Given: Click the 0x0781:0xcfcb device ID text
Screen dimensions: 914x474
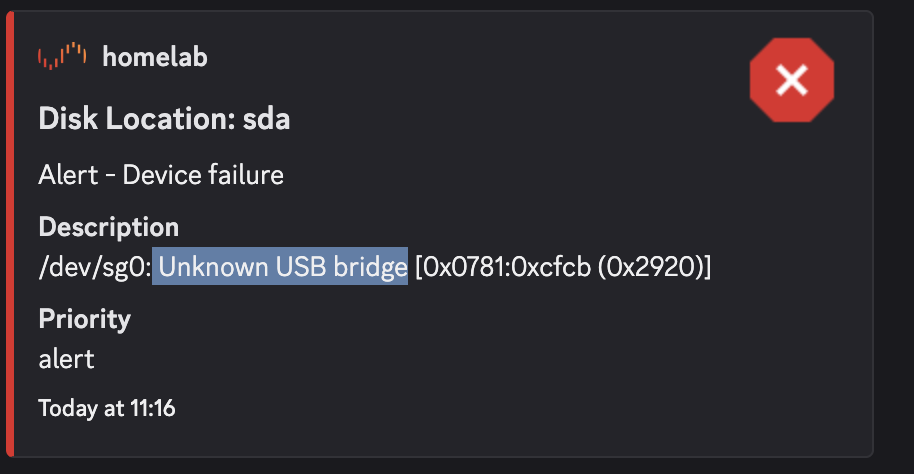Looking at the screenshot, I should (507, 267).
